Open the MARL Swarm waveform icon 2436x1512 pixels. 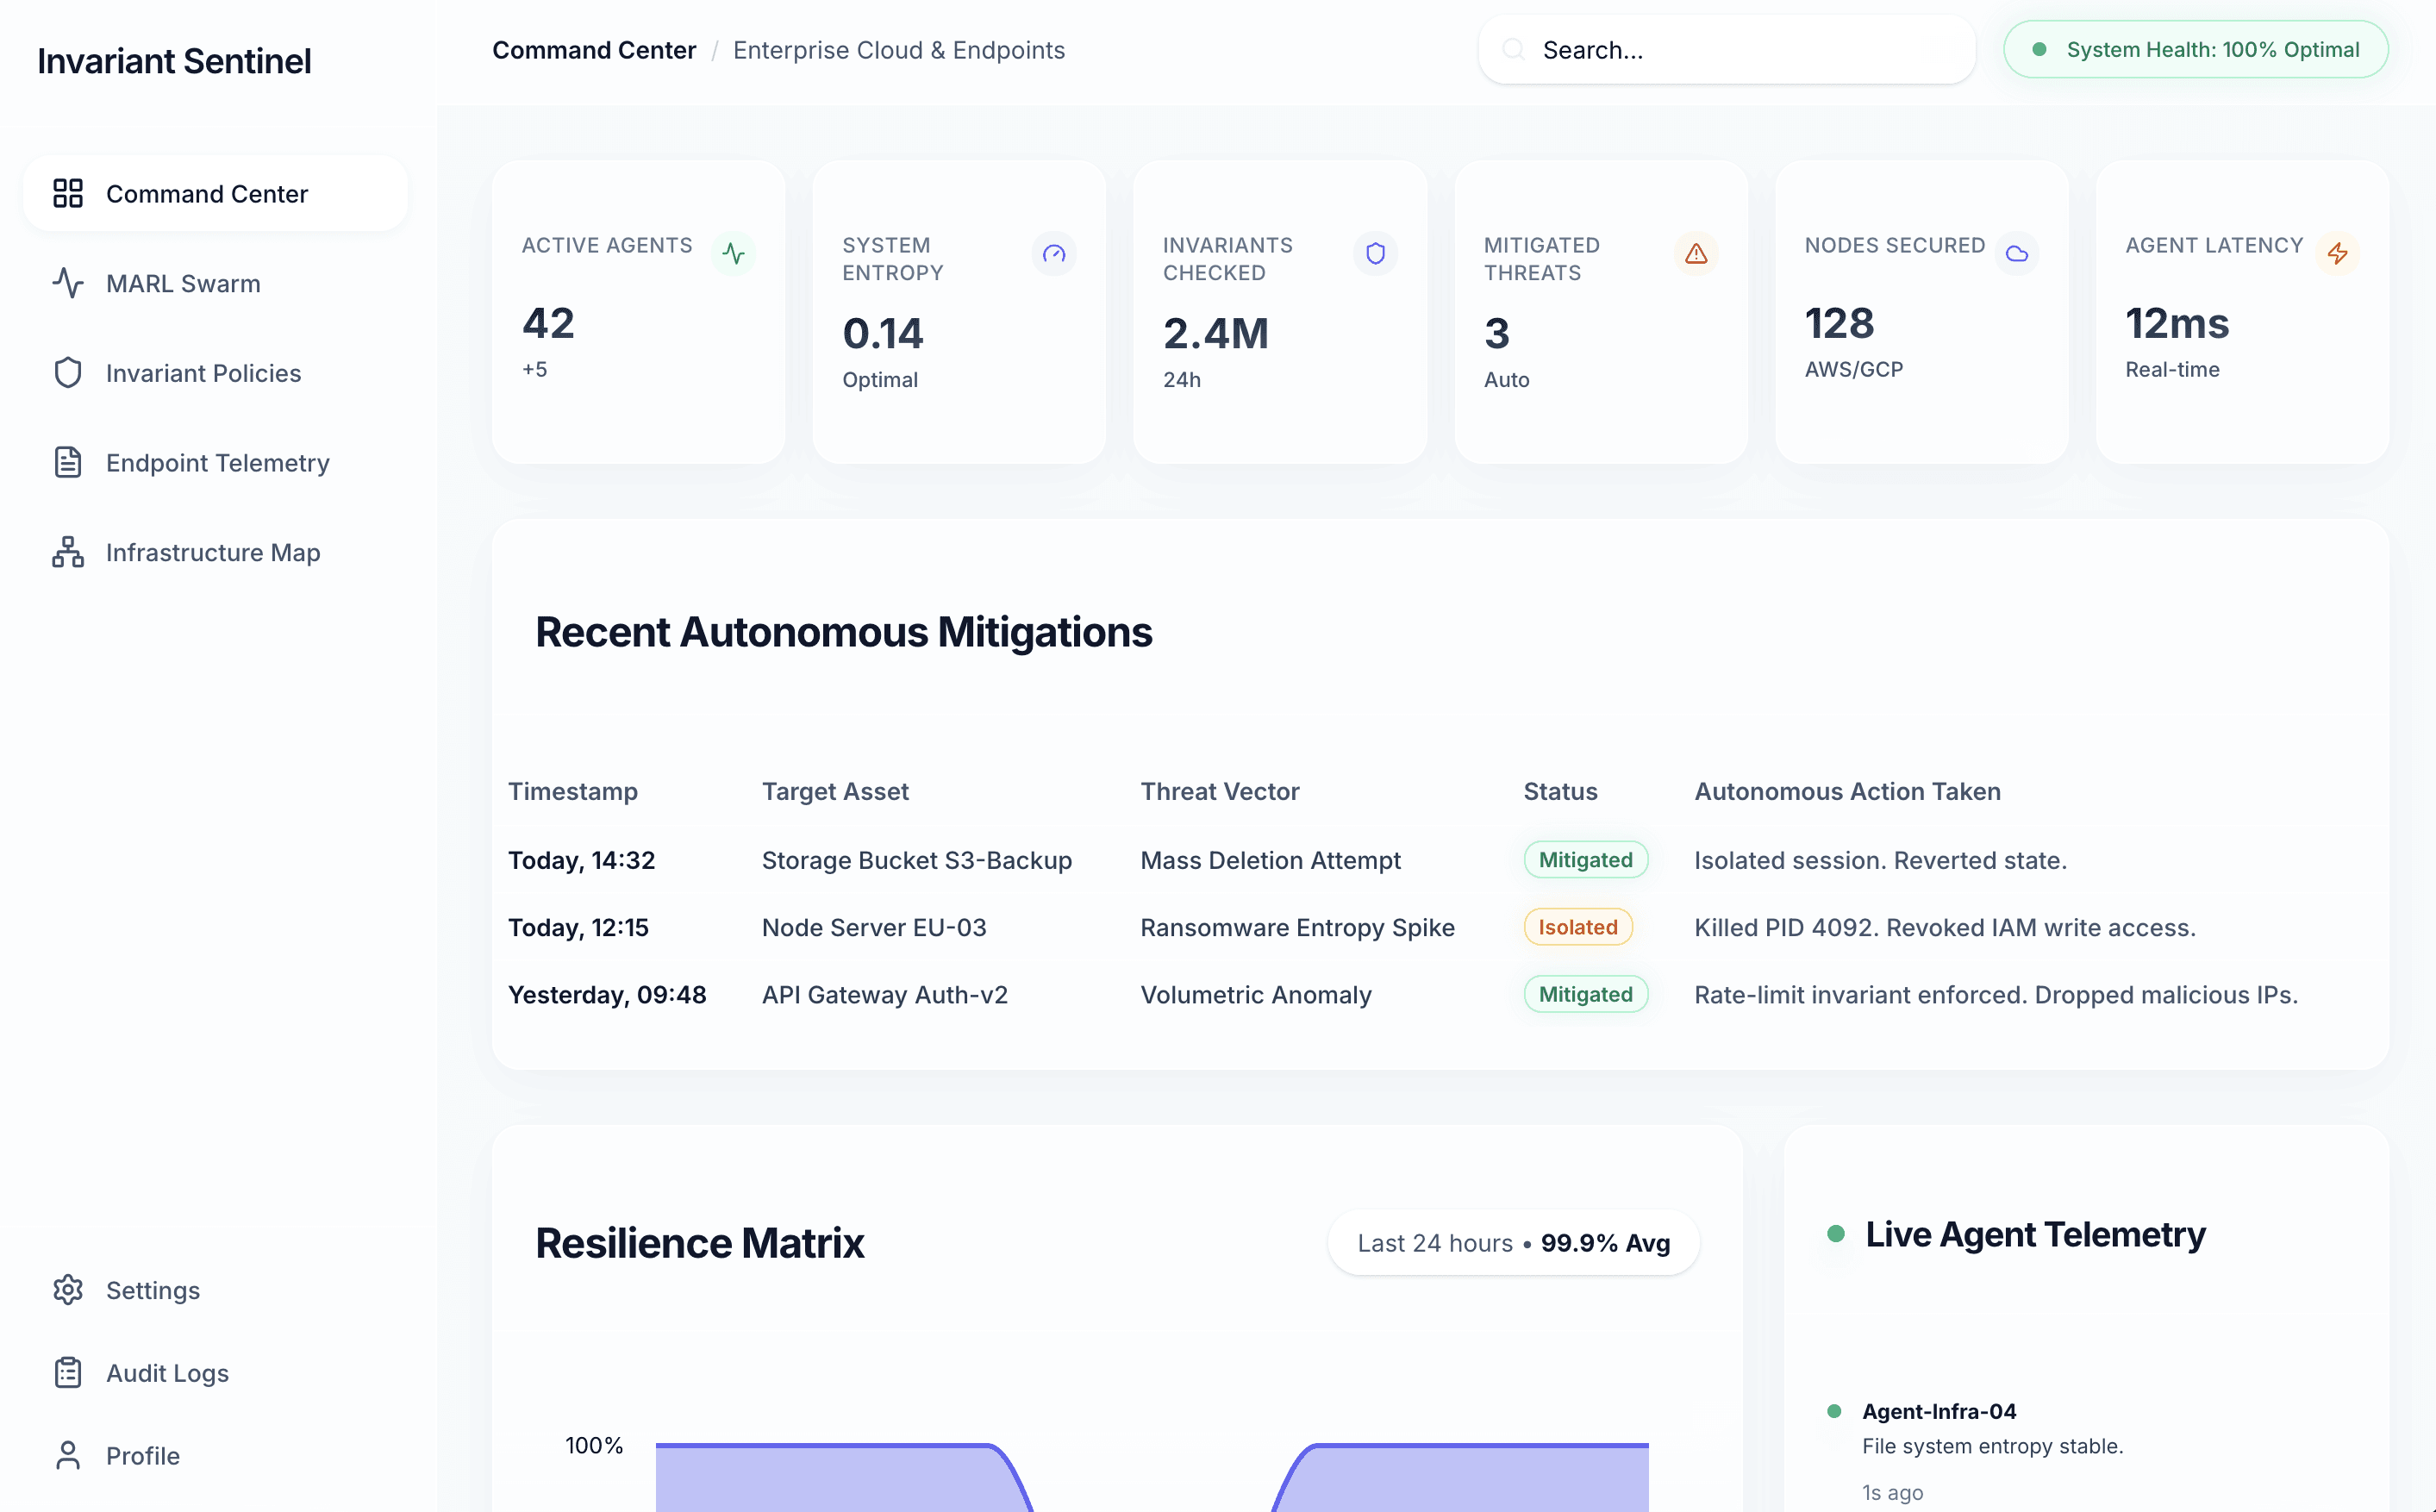pyautogui.click(x=67, y=283)
